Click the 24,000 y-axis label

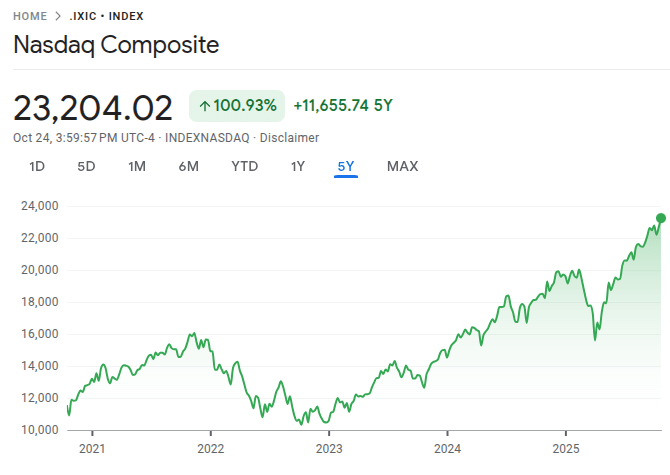tap(40, 206)
